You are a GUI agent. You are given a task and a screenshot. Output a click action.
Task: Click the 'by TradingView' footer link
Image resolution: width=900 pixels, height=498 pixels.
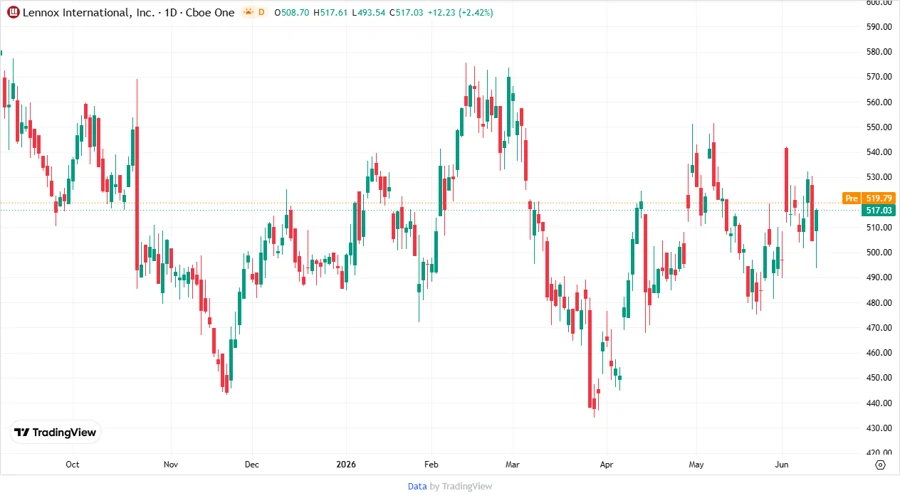coord(461,486)
